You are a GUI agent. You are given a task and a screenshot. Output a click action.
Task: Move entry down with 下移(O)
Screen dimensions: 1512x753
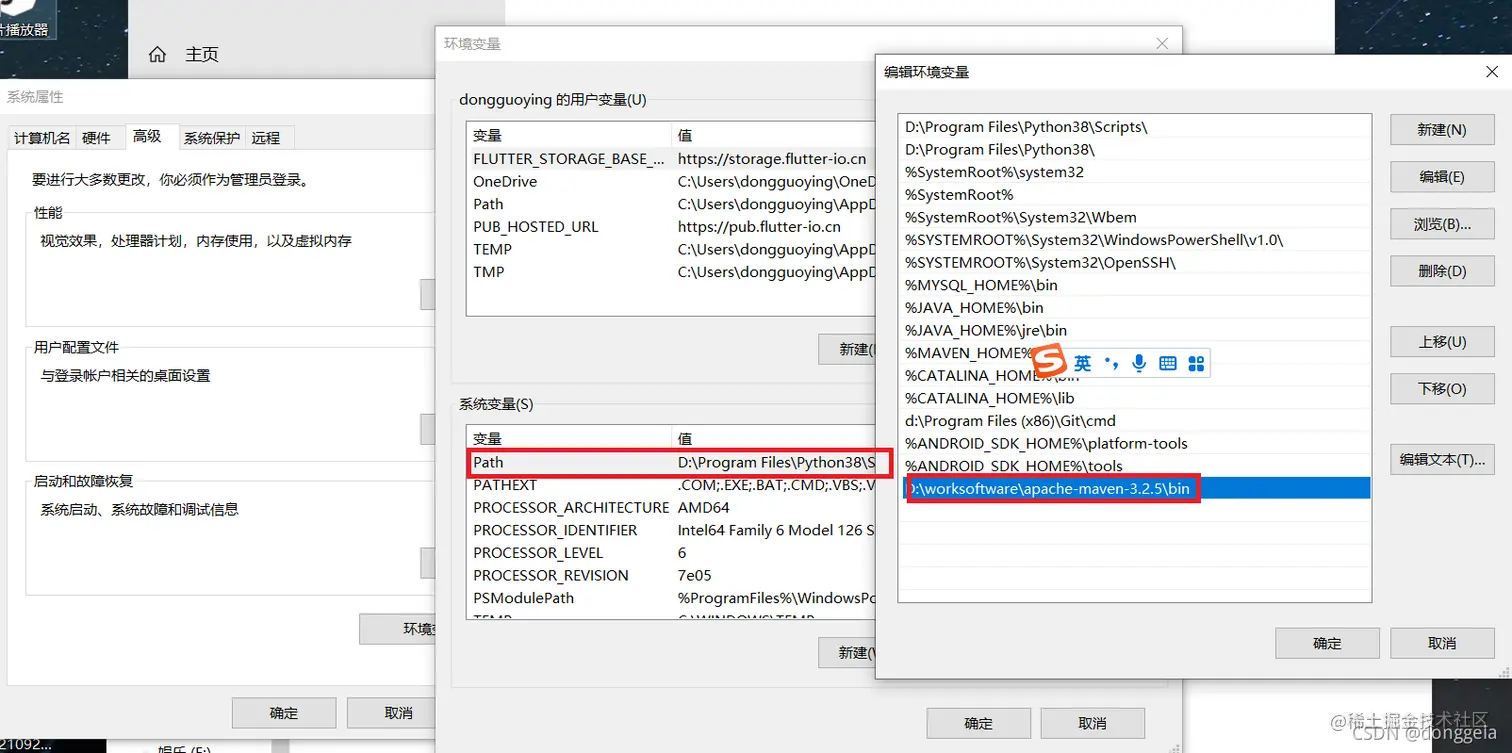[x=1442, y=389]
